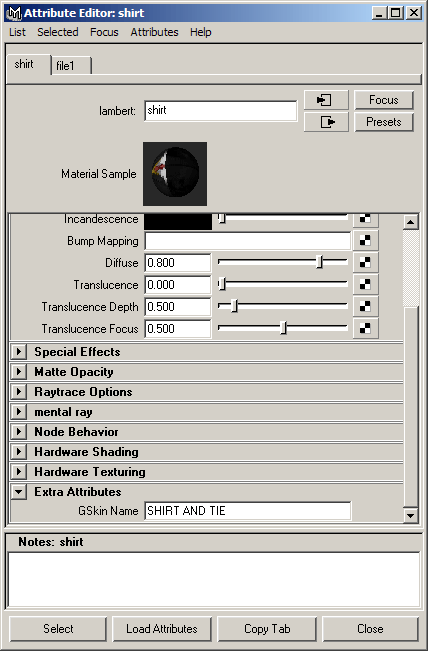Click the Translucence Focus checker map button

365,328
